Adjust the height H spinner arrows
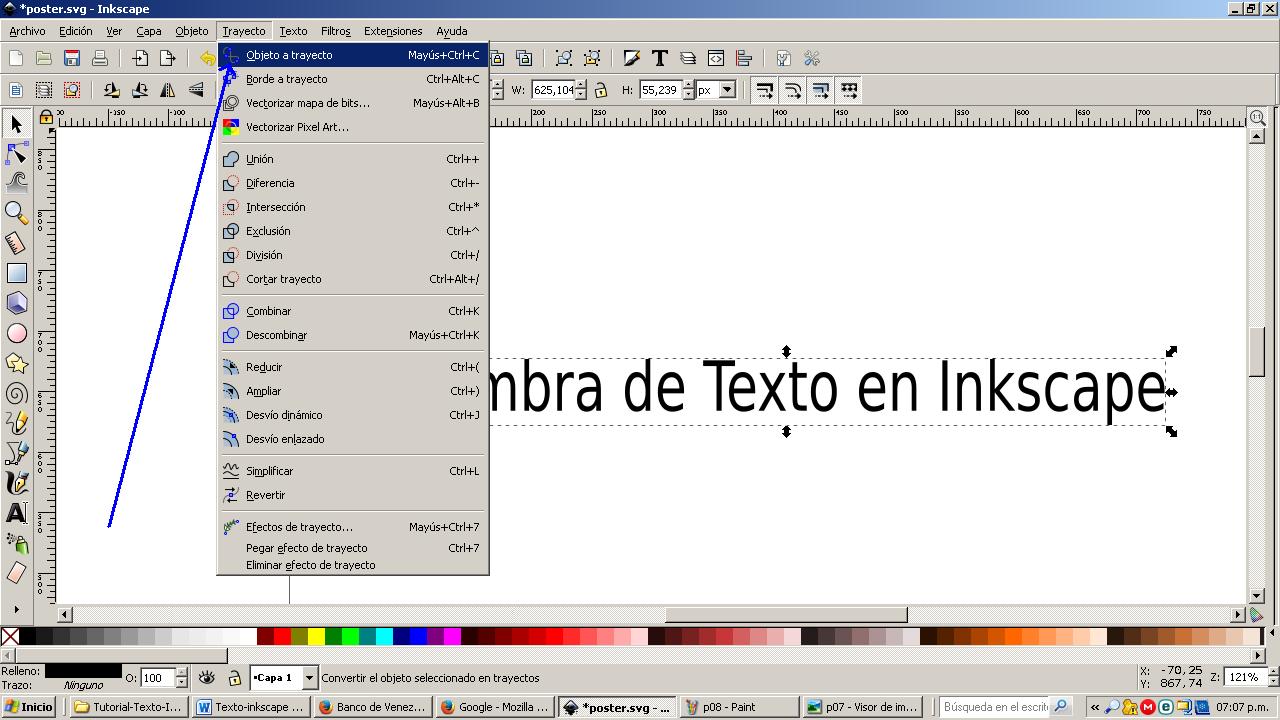Viewport: 1280px width, 720px height. [x=688, y=90]
